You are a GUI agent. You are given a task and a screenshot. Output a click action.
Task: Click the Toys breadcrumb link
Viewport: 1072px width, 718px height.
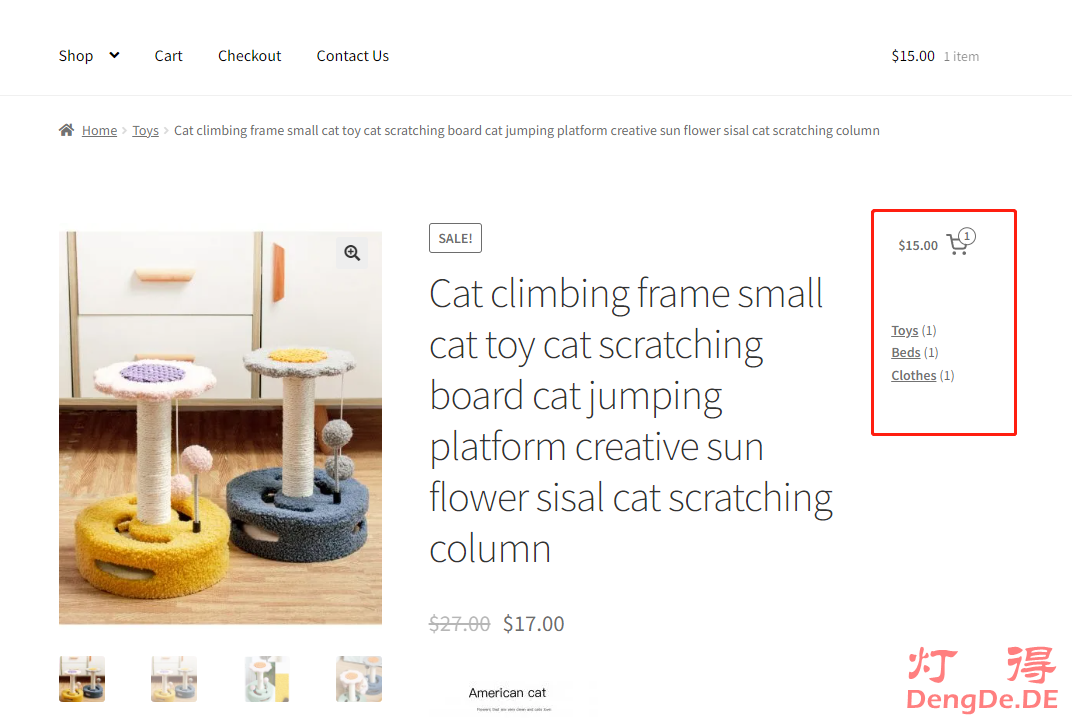tap(145, 131)
